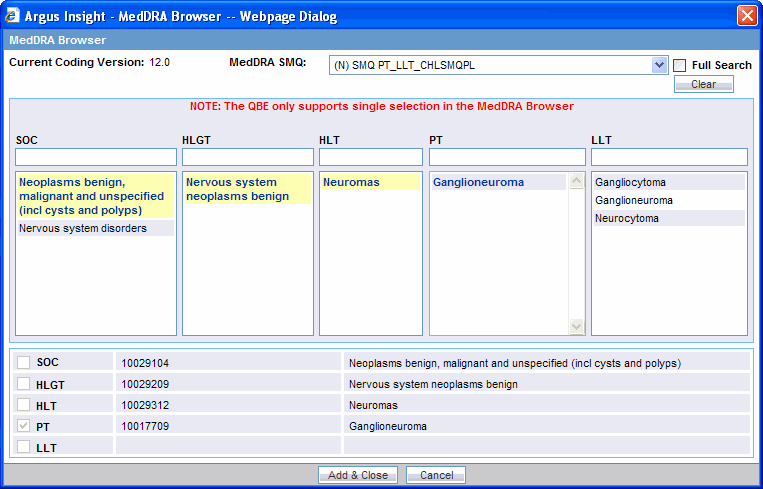Tick the LLT checkbox in results table
The width and height of the screenshot is (763, 489).
tap(23, 447)
